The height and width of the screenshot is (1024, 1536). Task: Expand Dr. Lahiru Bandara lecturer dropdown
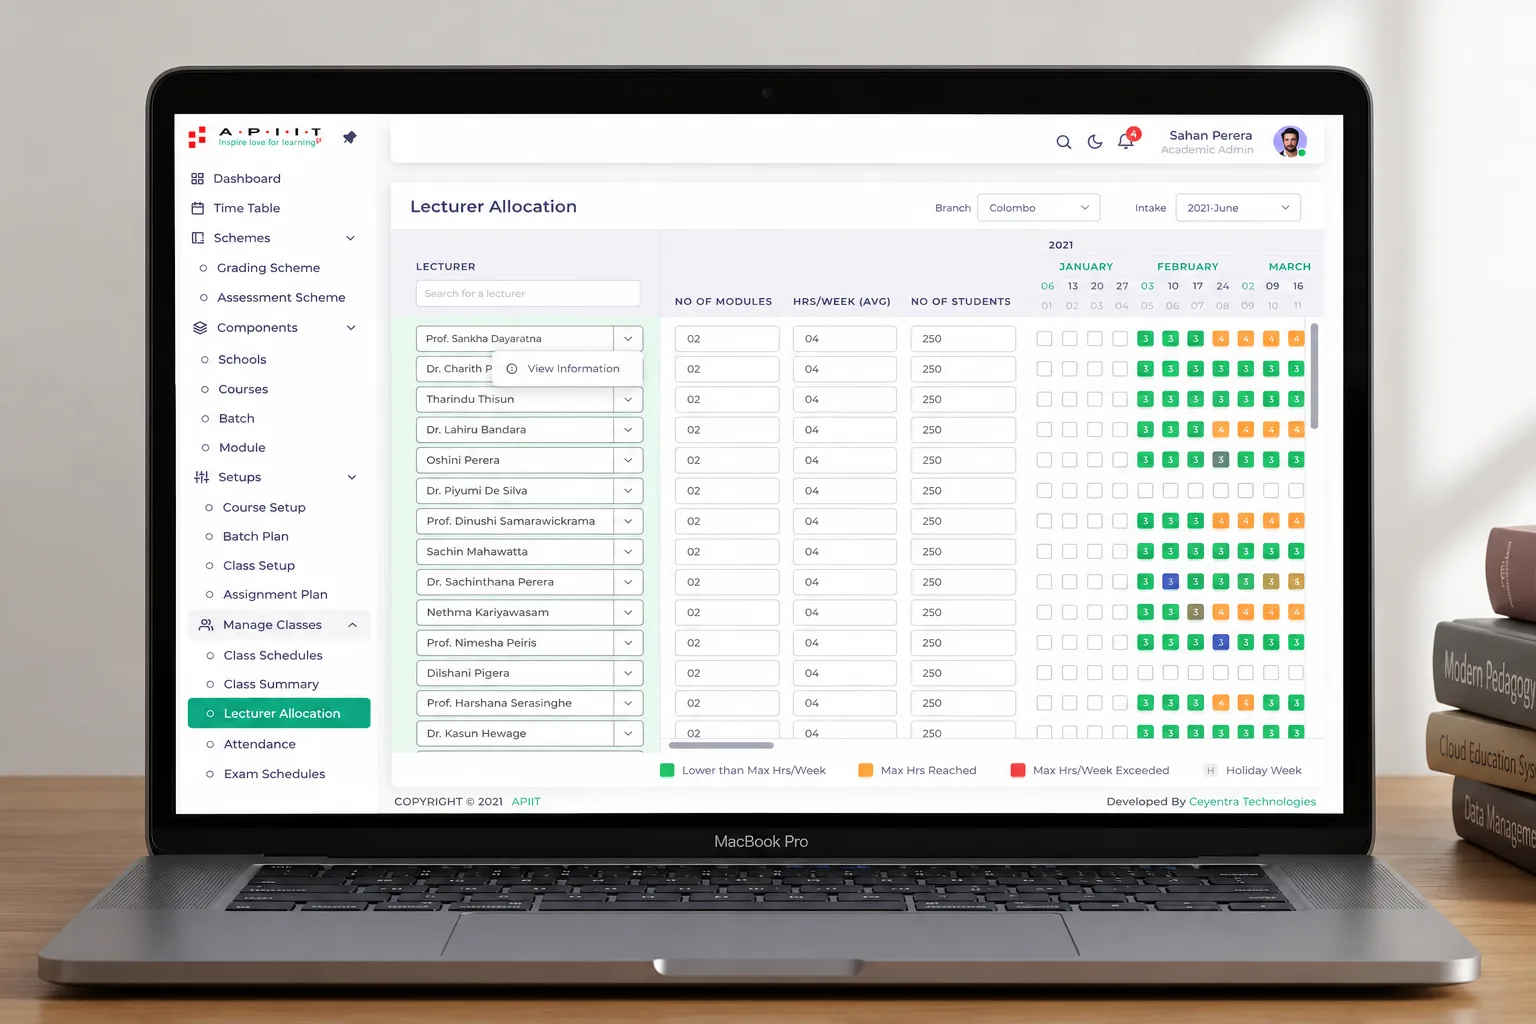point(628,430)
